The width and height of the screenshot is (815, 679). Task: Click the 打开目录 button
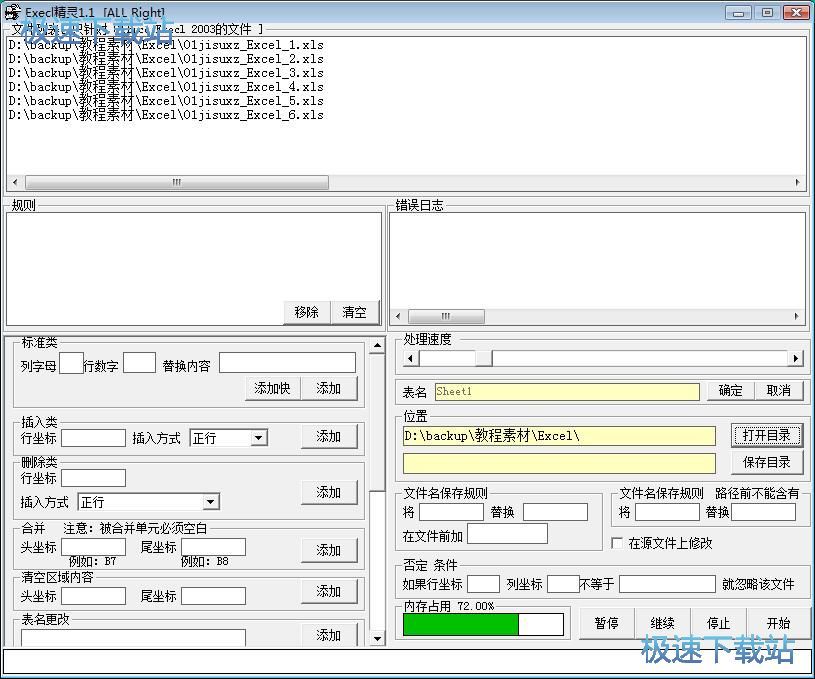(x=766, y=435)
